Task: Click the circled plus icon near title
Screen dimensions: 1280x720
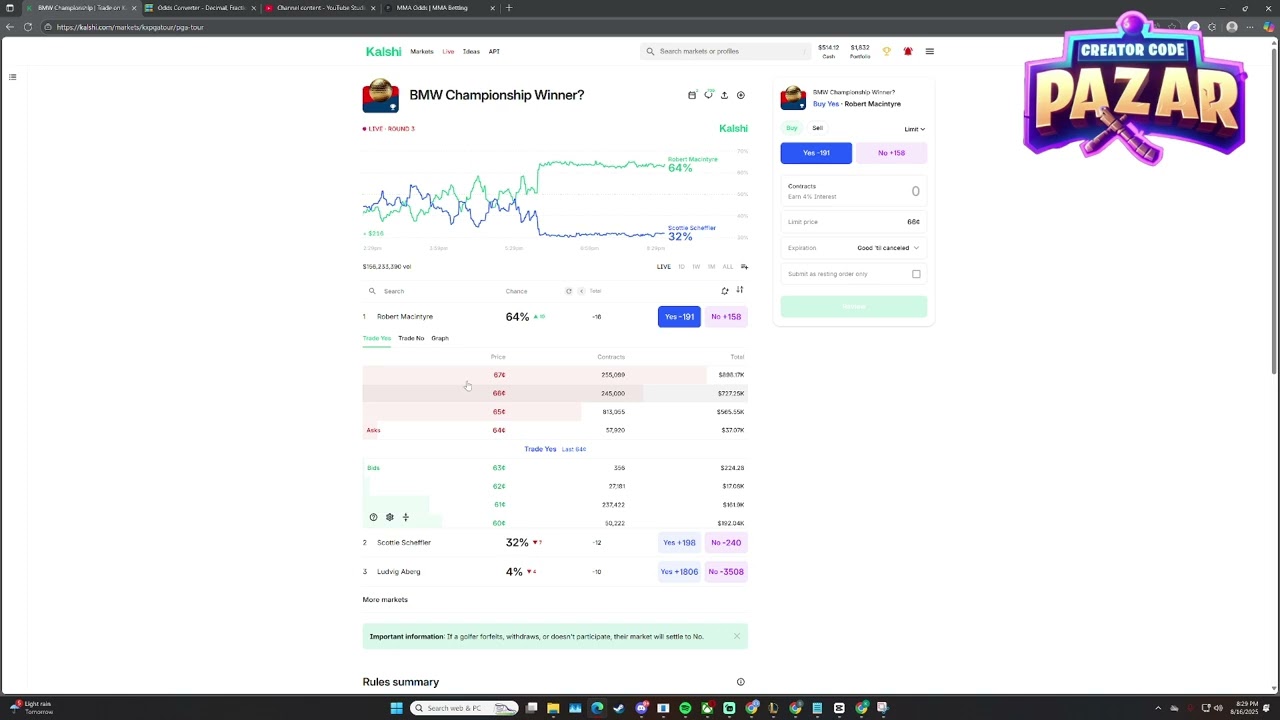Action: click(x=741, y=95)
